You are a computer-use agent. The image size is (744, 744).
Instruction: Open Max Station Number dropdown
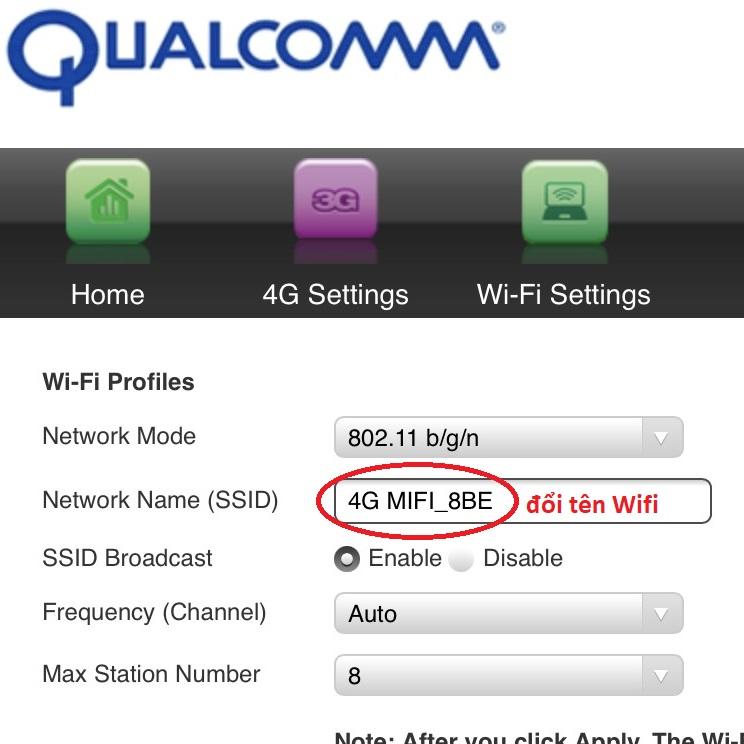[509, 675]
